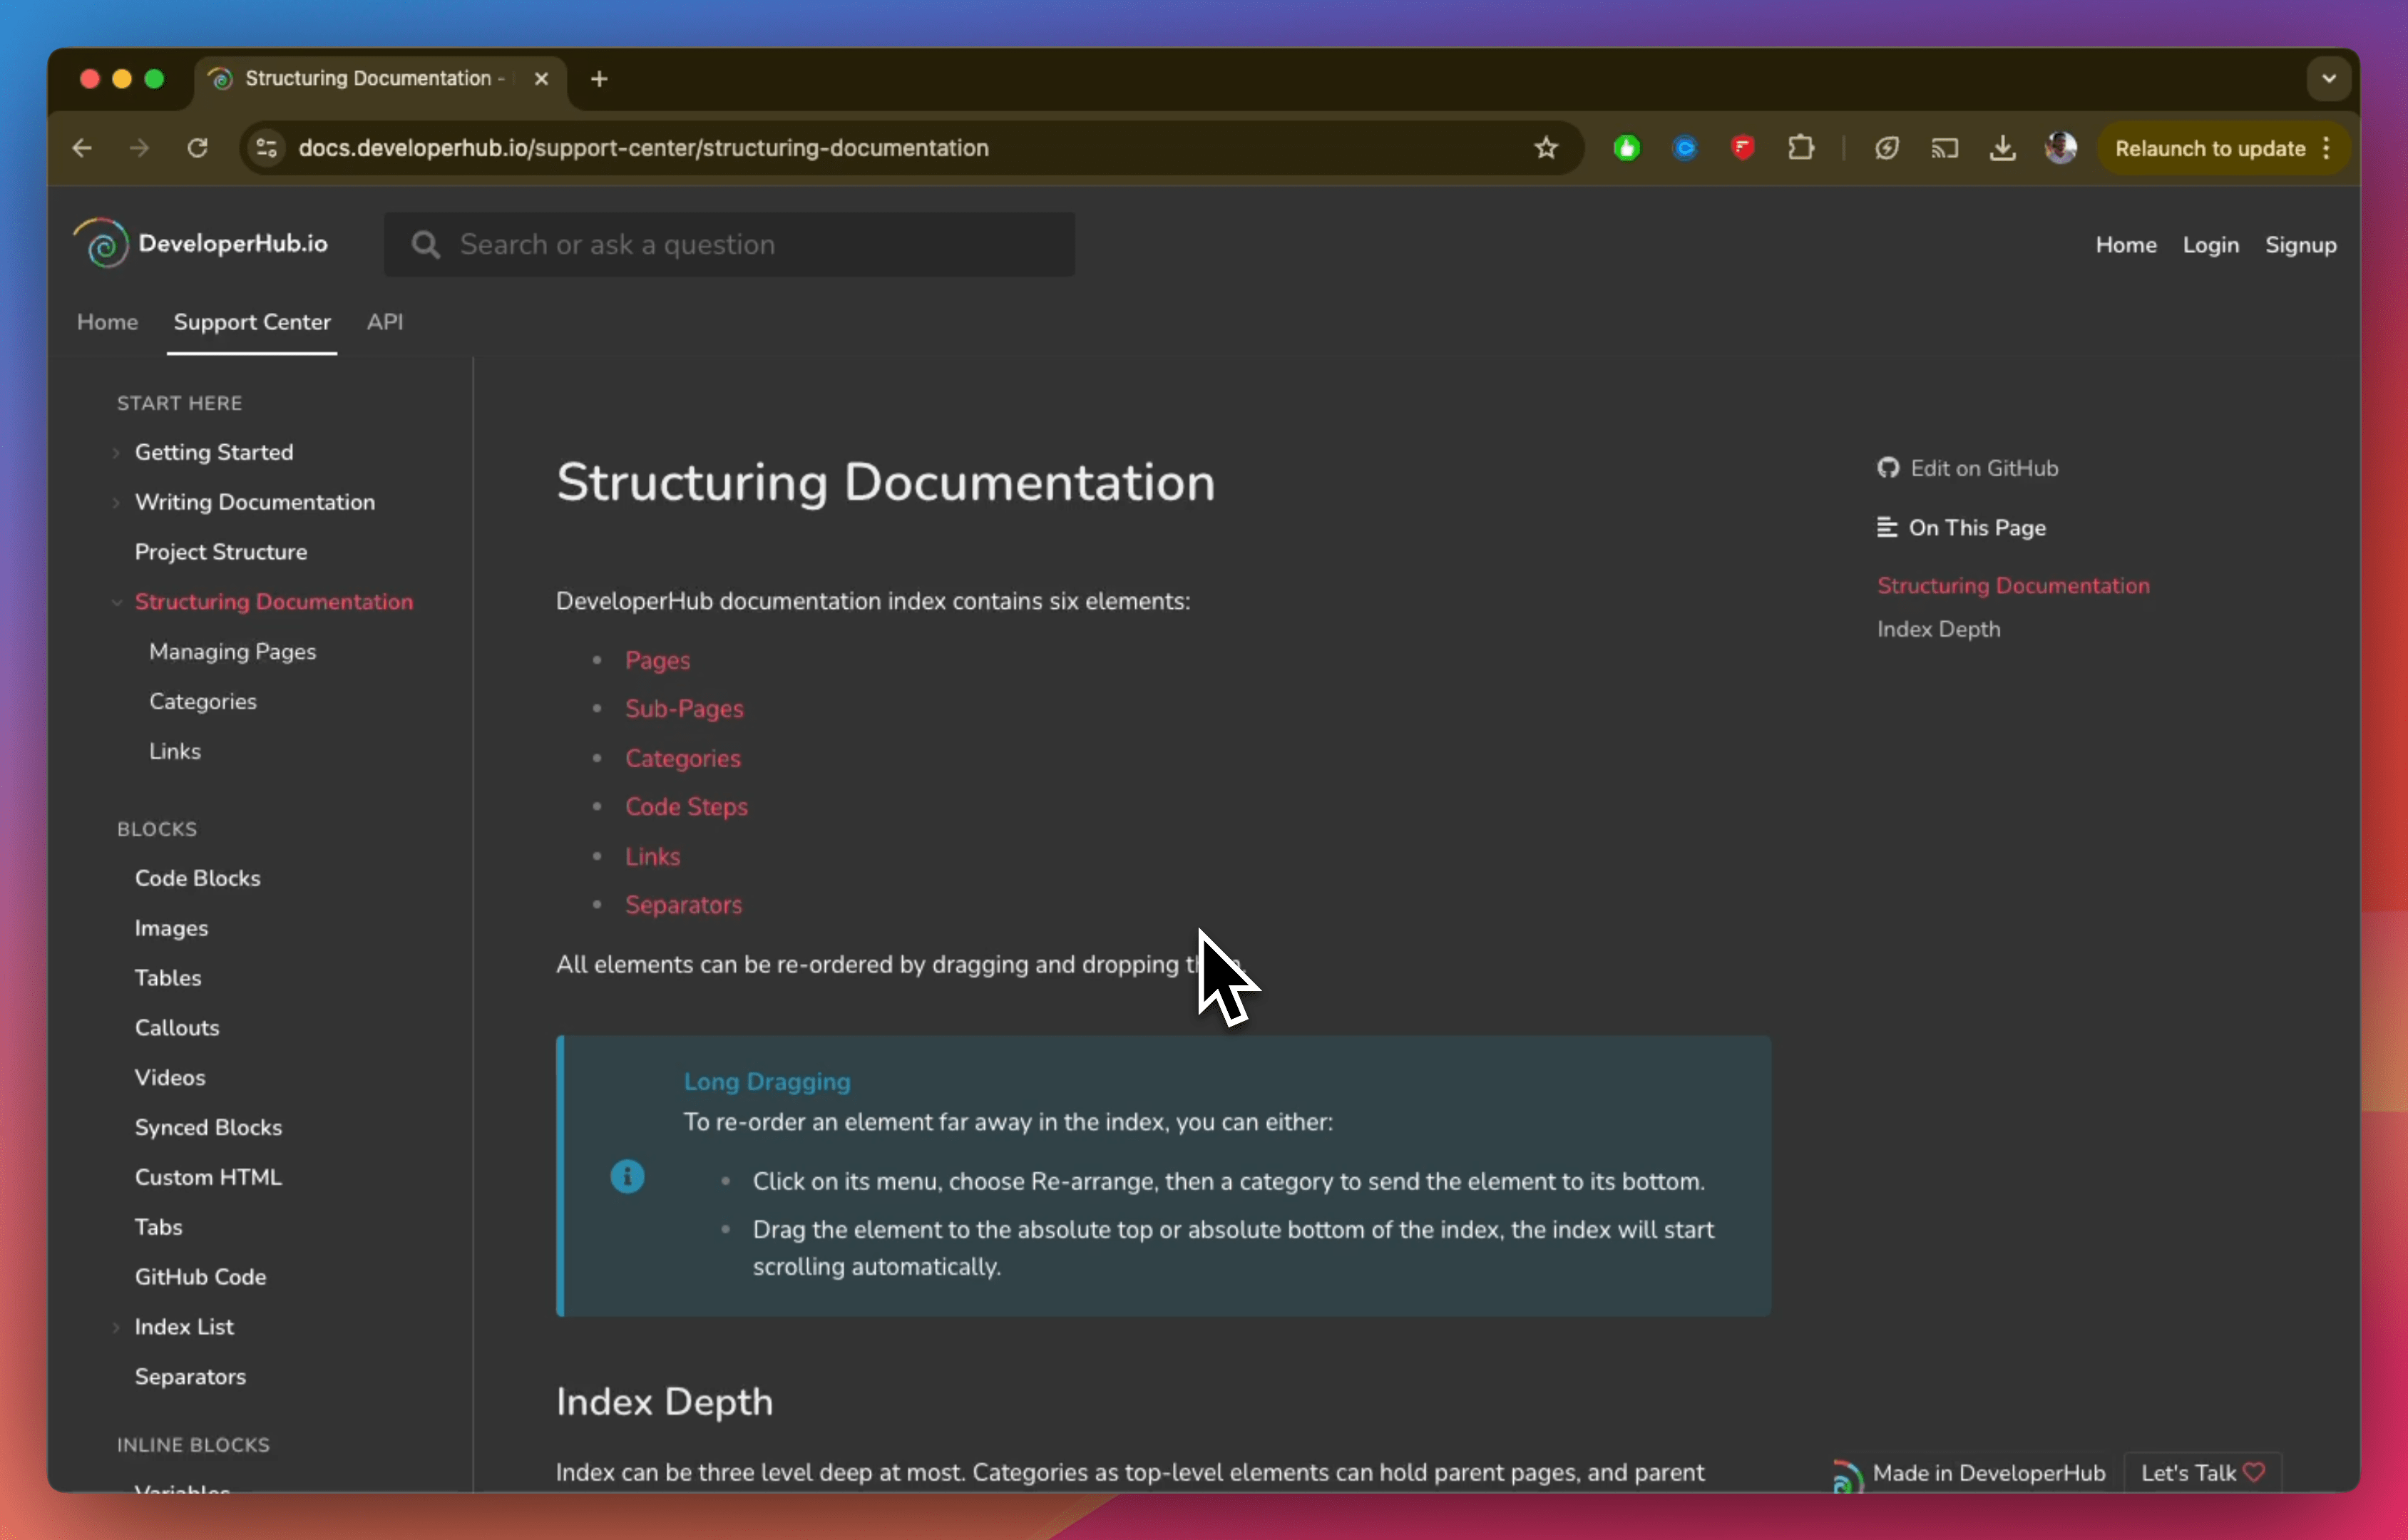
Task: Switch to the Home nav tab
Action: point(107,322)
